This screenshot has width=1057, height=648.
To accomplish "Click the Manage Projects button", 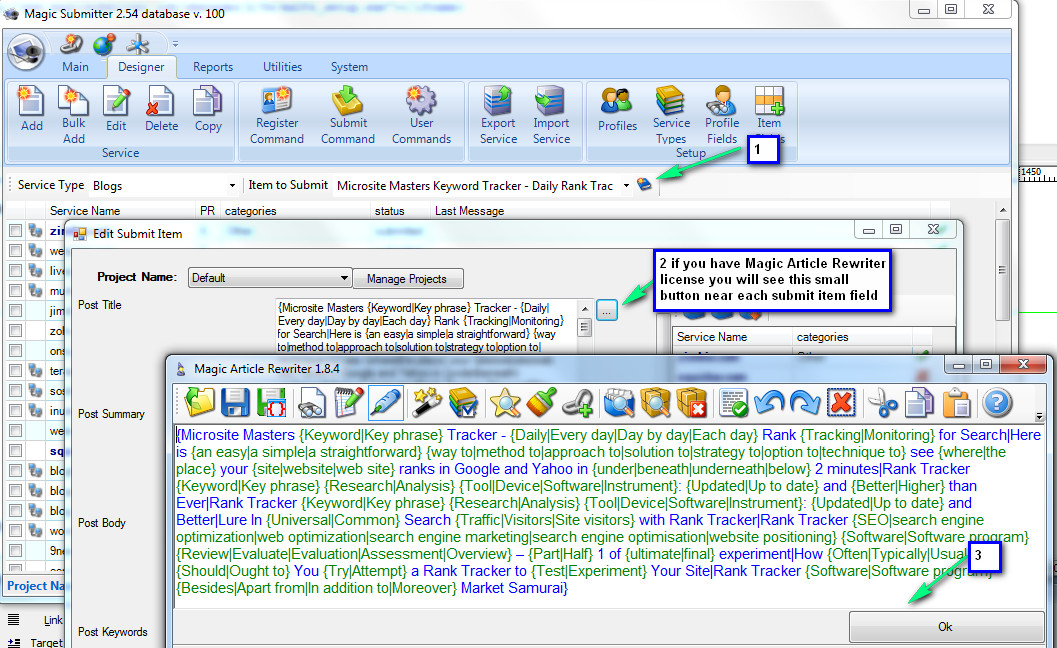I will coord(407,278).
